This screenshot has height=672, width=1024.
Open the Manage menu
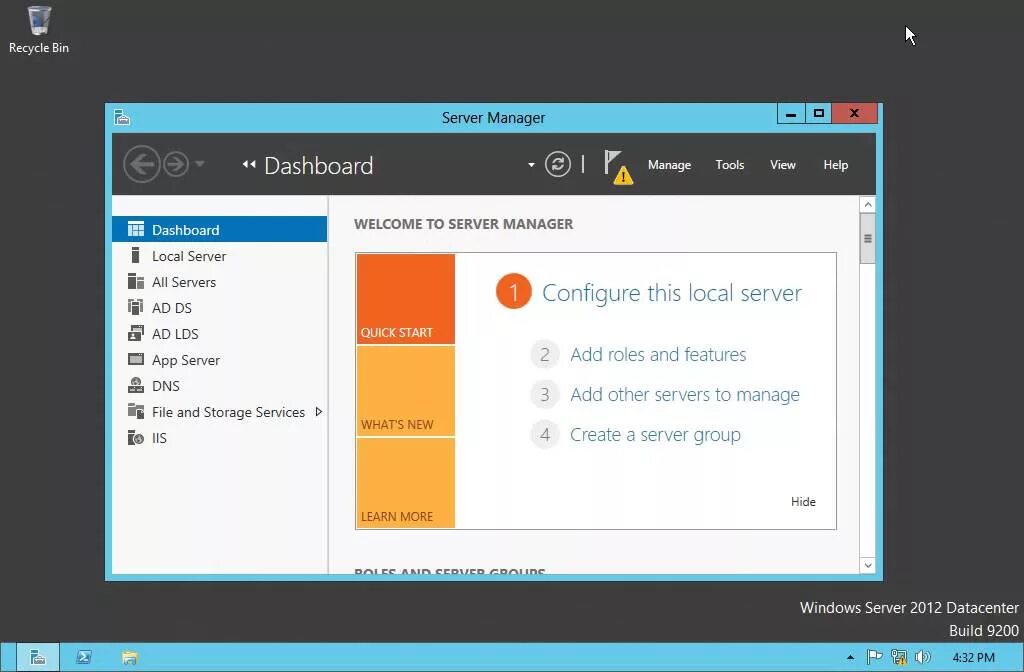pyautogui.click(x=669, y=165)
